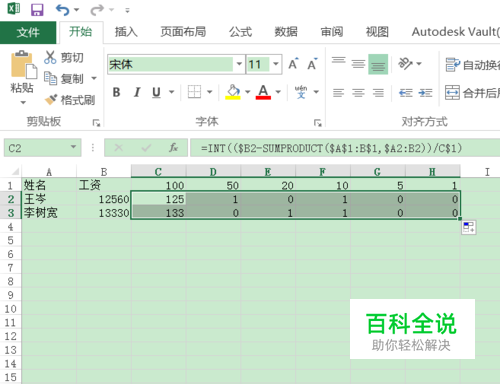
Task: Select cell B2 with value 12560
Action: click(104, 199)
